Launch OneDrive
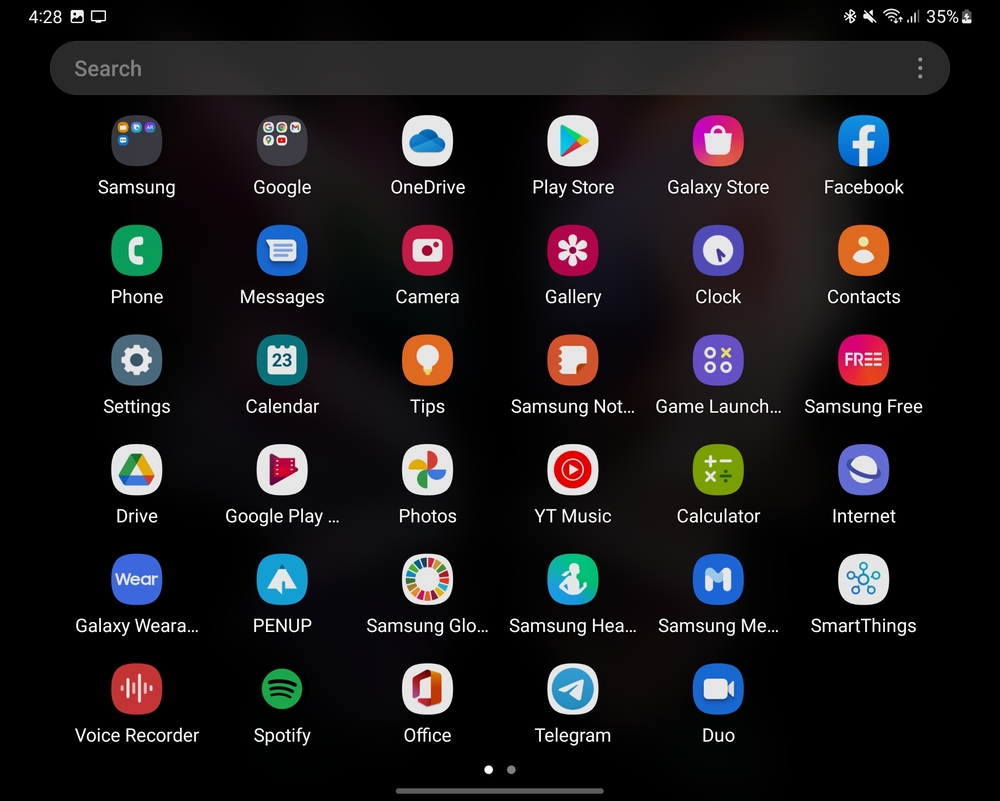 pos(427,141)
